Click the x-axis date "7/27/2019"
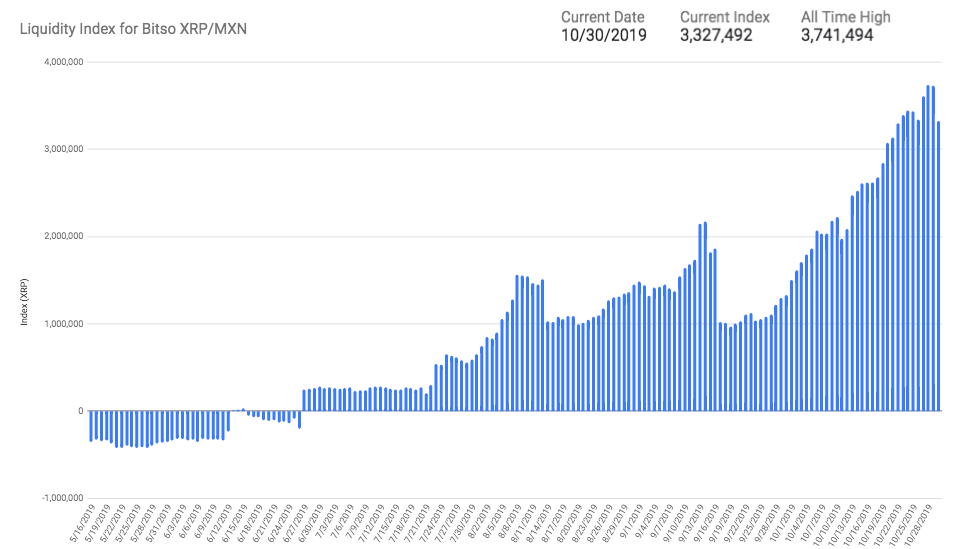 tap(445, 522)
